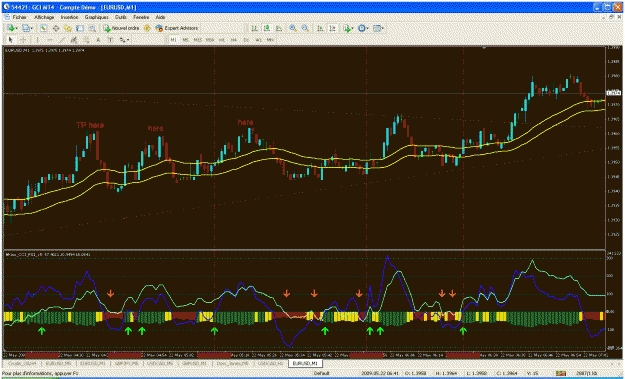Viewport: 625px width, 379px height.
Task: Expand the profiles dropdown arrow
Action: point(31,28)
